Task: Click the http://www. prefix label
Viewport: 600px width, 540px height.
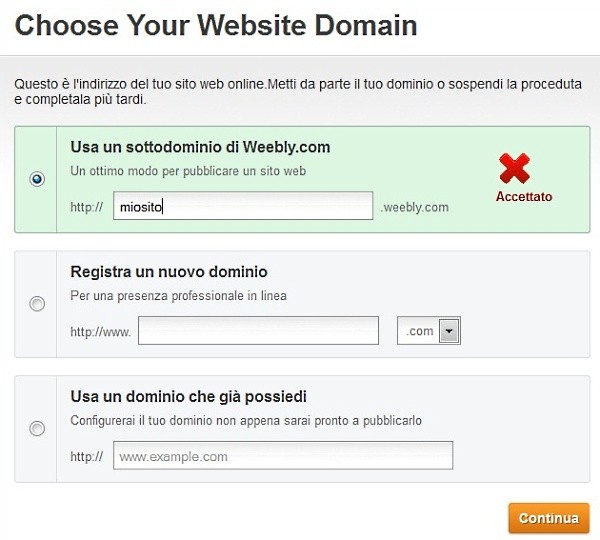Action: [100, 331]
